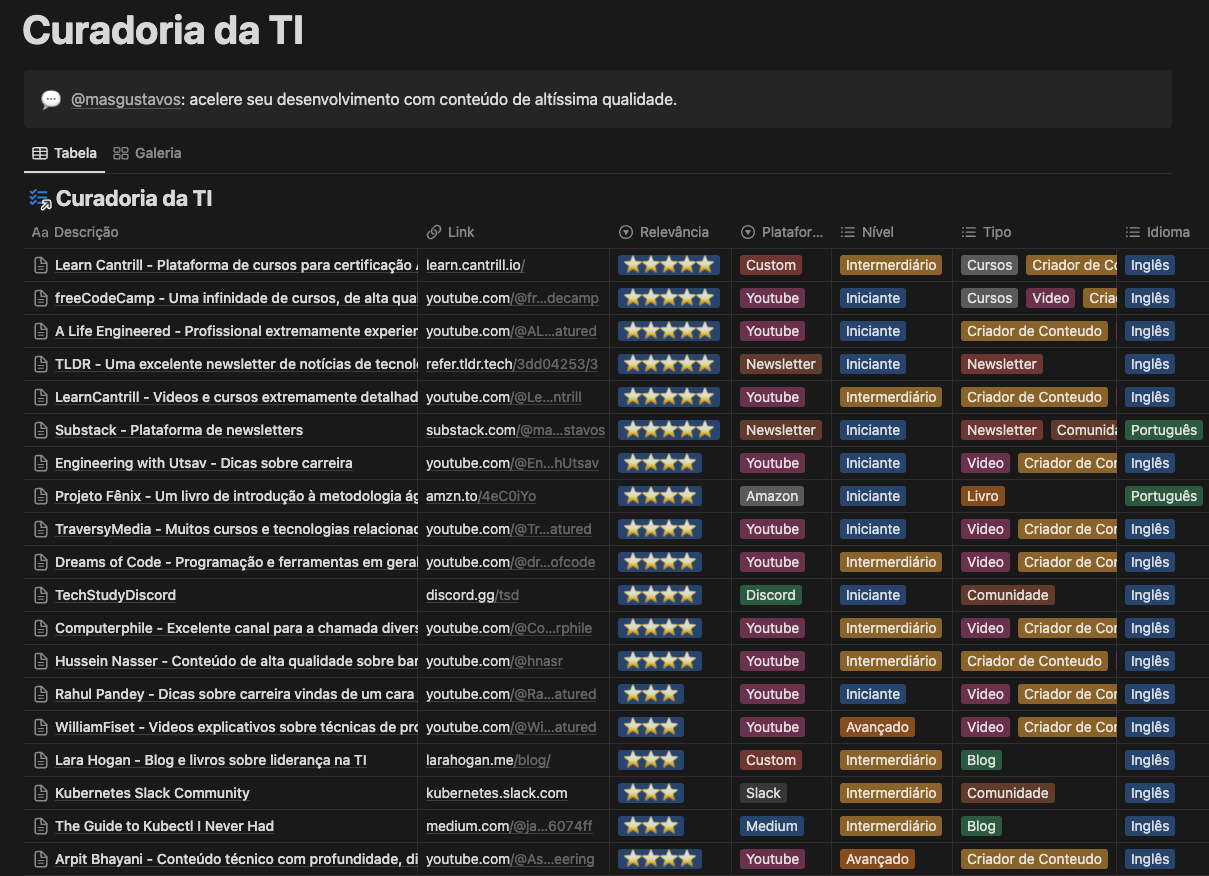Click the speech bubble callout icon
The height and width of the screenshot is (876, 1209).
51,100
